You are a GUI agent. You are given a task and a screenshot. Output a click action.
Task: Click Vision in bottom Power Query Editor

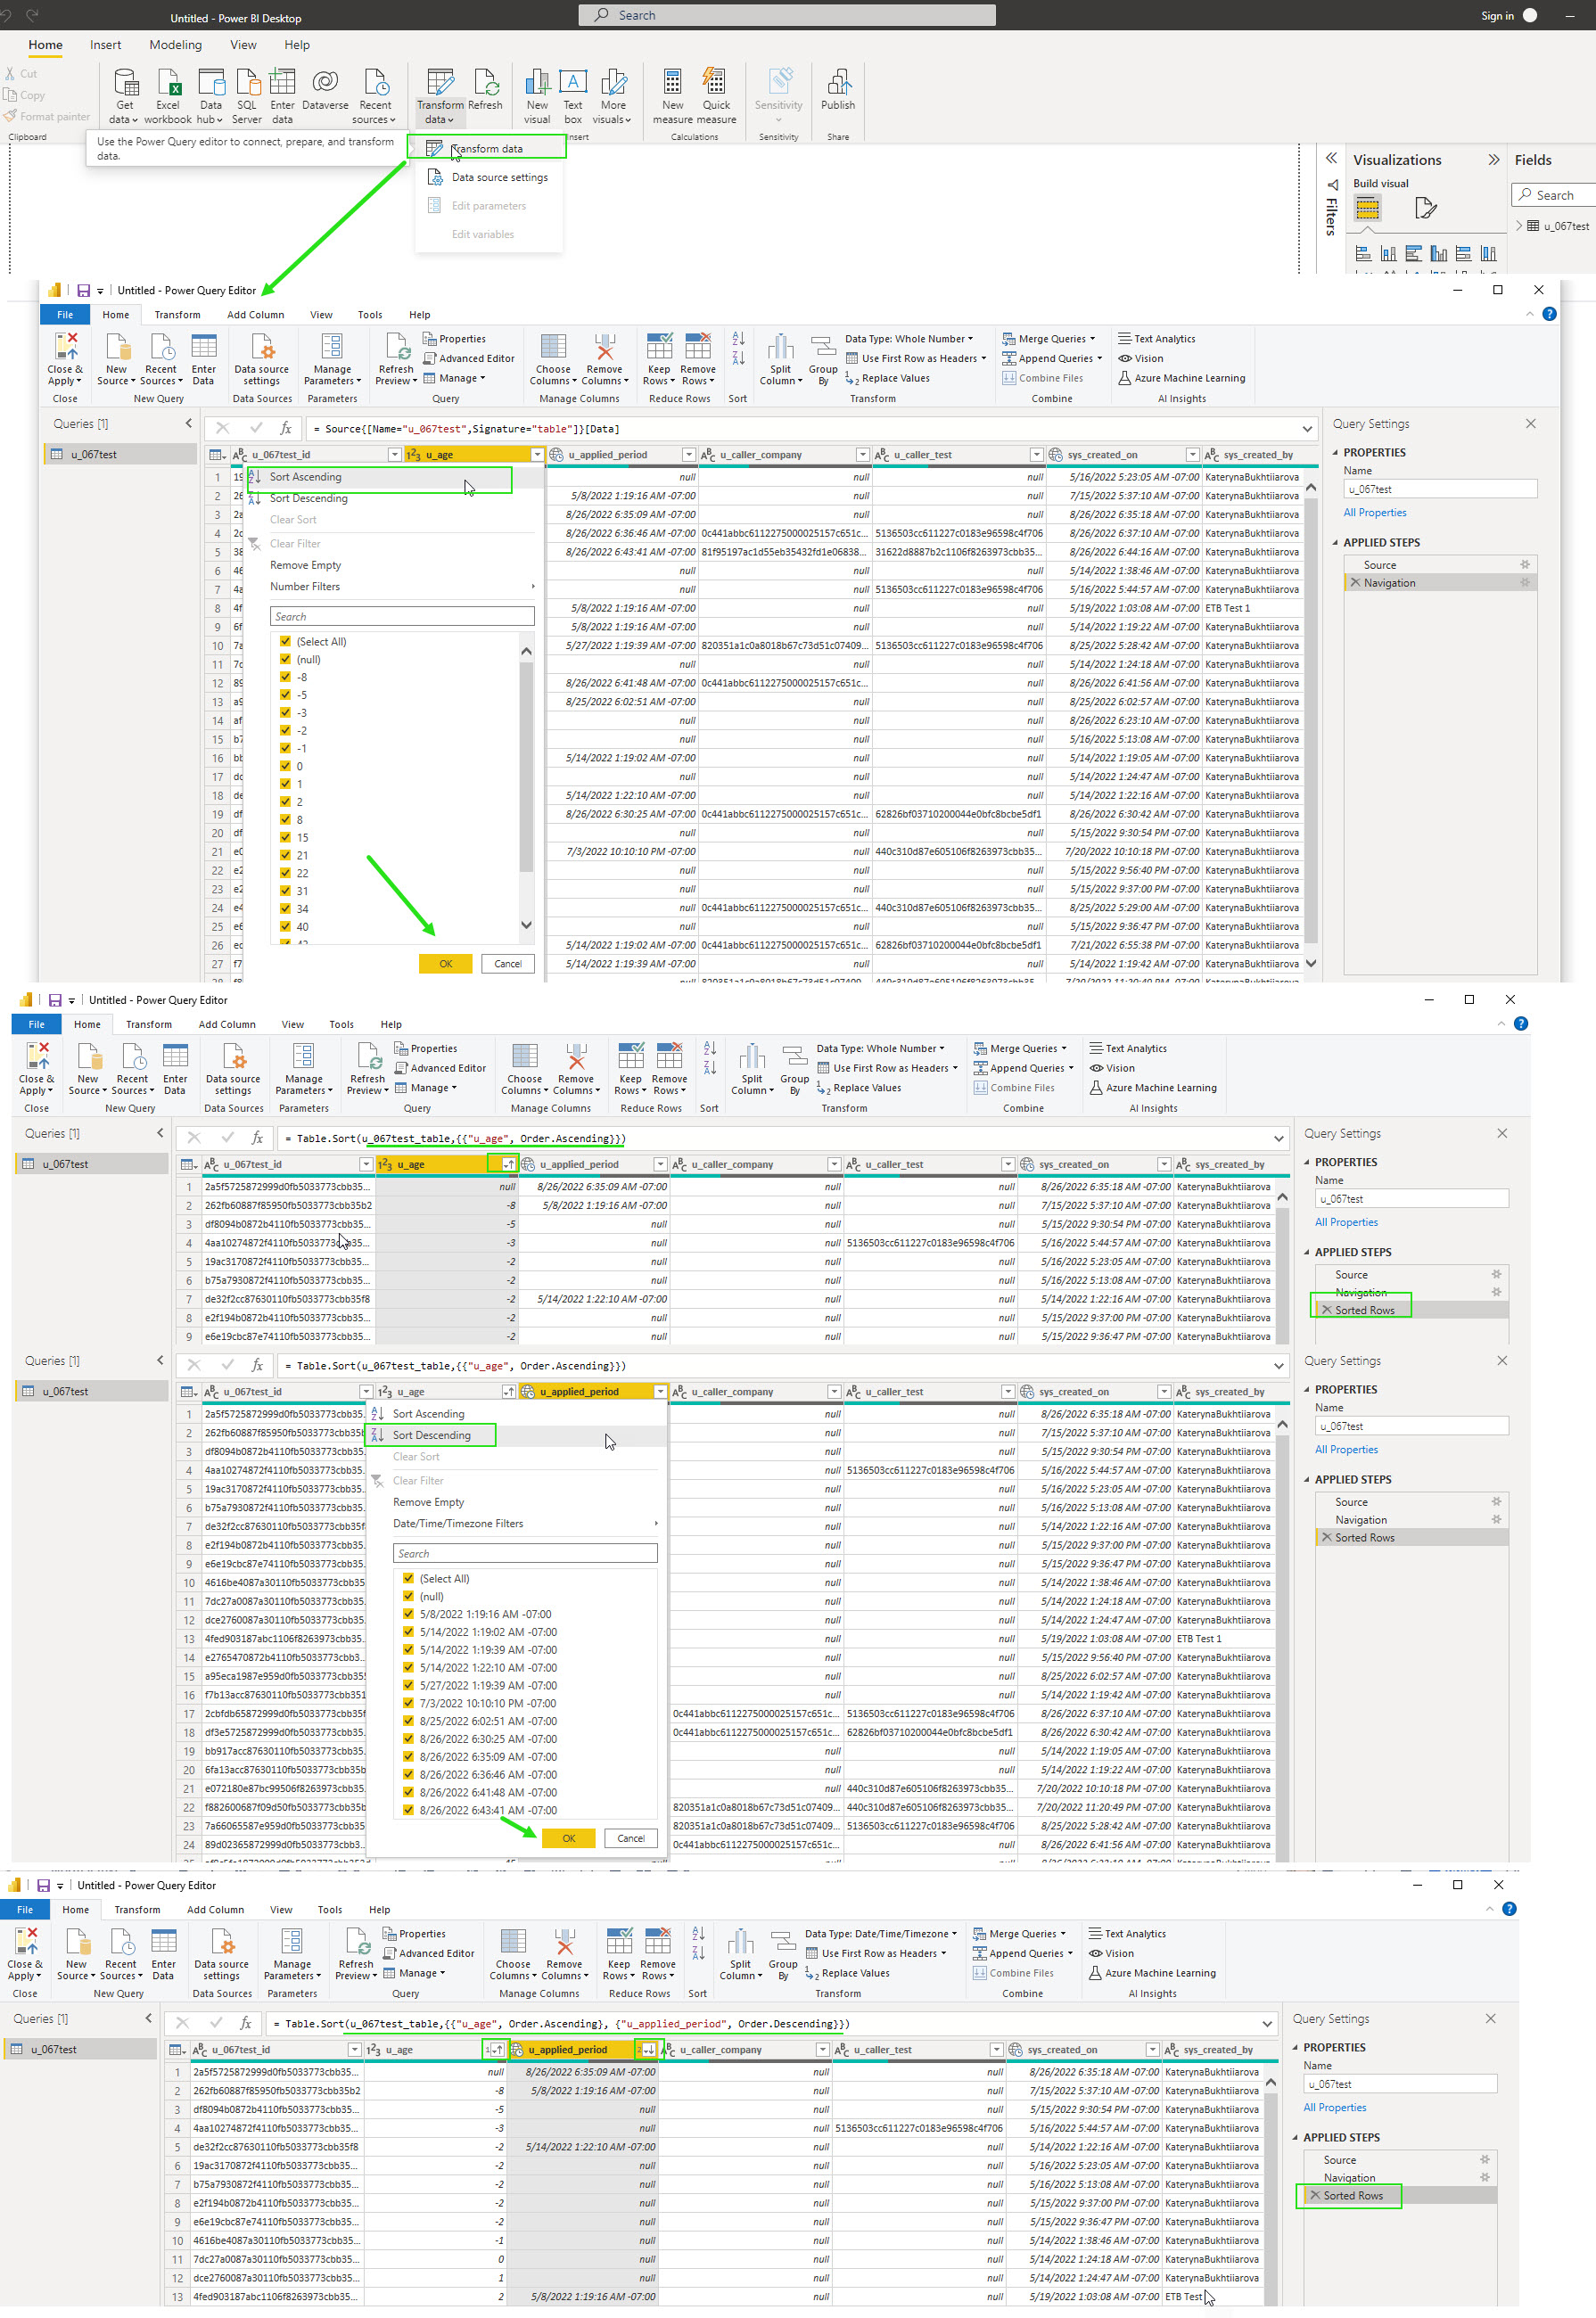[1111, 1952]
